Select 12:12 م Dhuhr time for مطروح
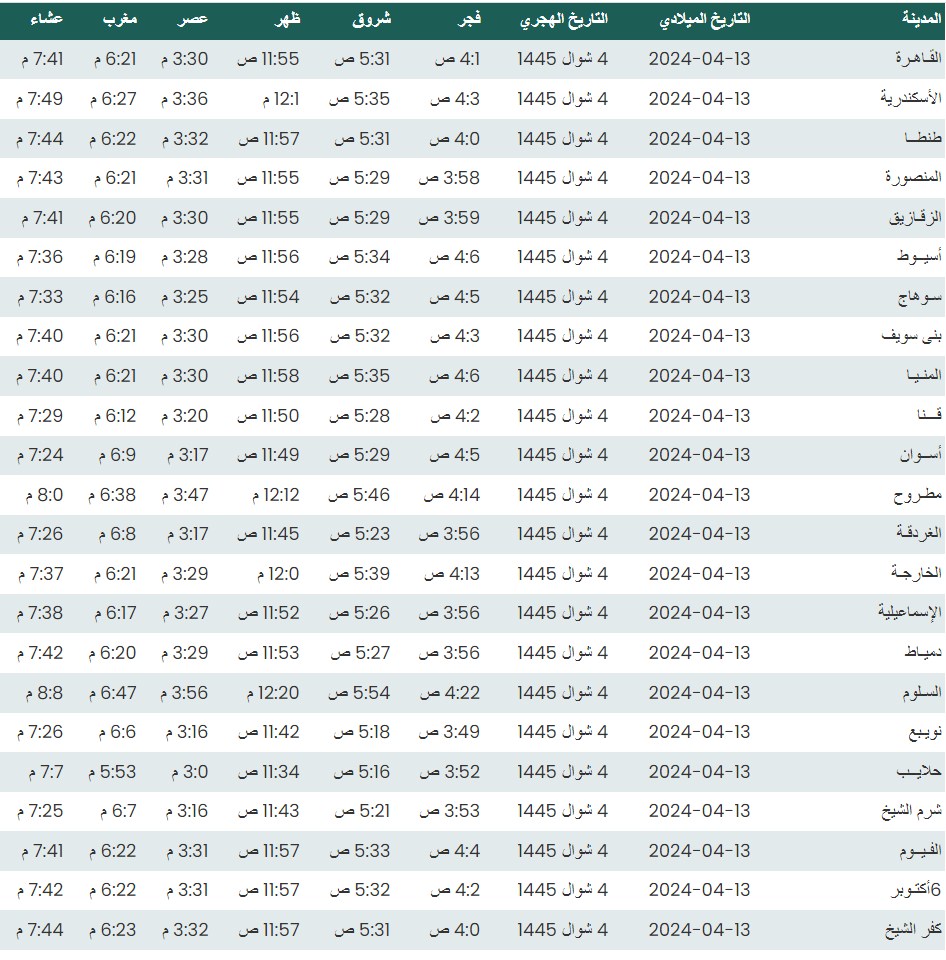The width and height of the screenshot is (946, 960). [x=267, y=494]
